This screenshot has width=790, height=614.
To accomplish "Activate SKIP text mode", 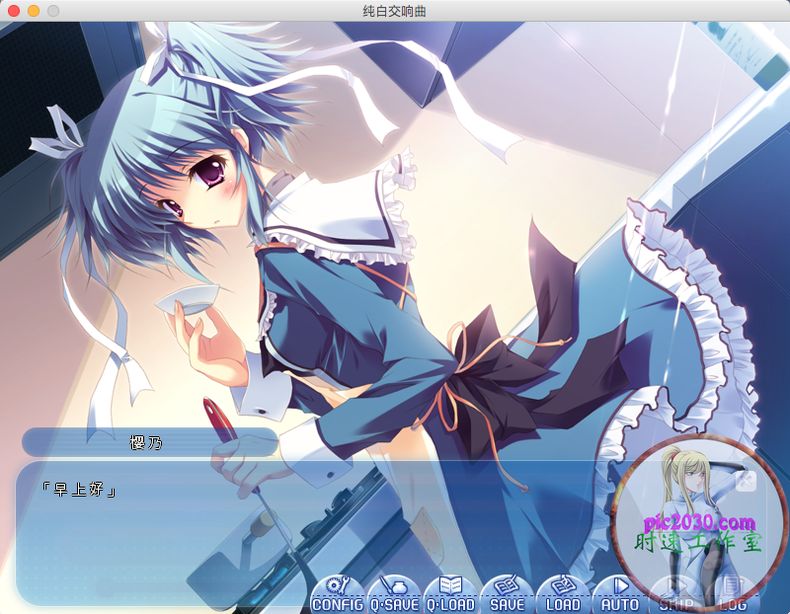I will [x=676, y=594].
